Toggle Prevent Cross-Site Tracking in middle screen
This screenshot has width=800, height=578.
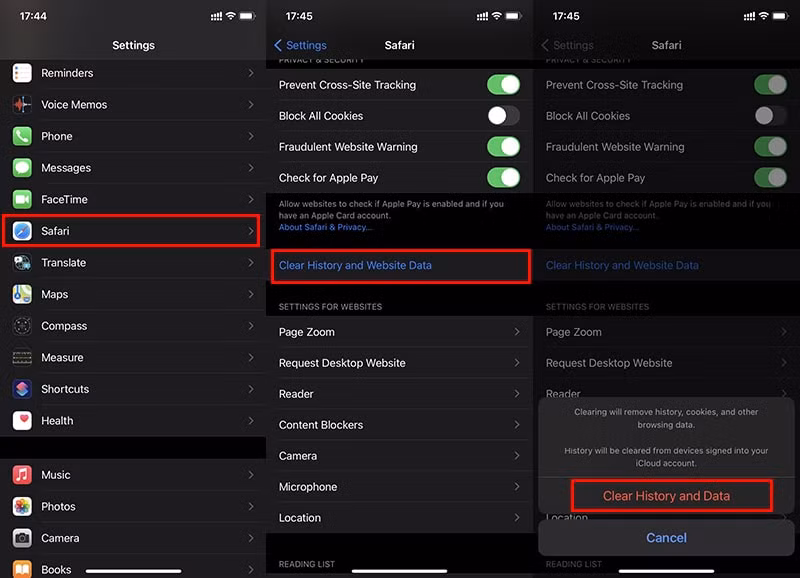[x=503, y=85]
